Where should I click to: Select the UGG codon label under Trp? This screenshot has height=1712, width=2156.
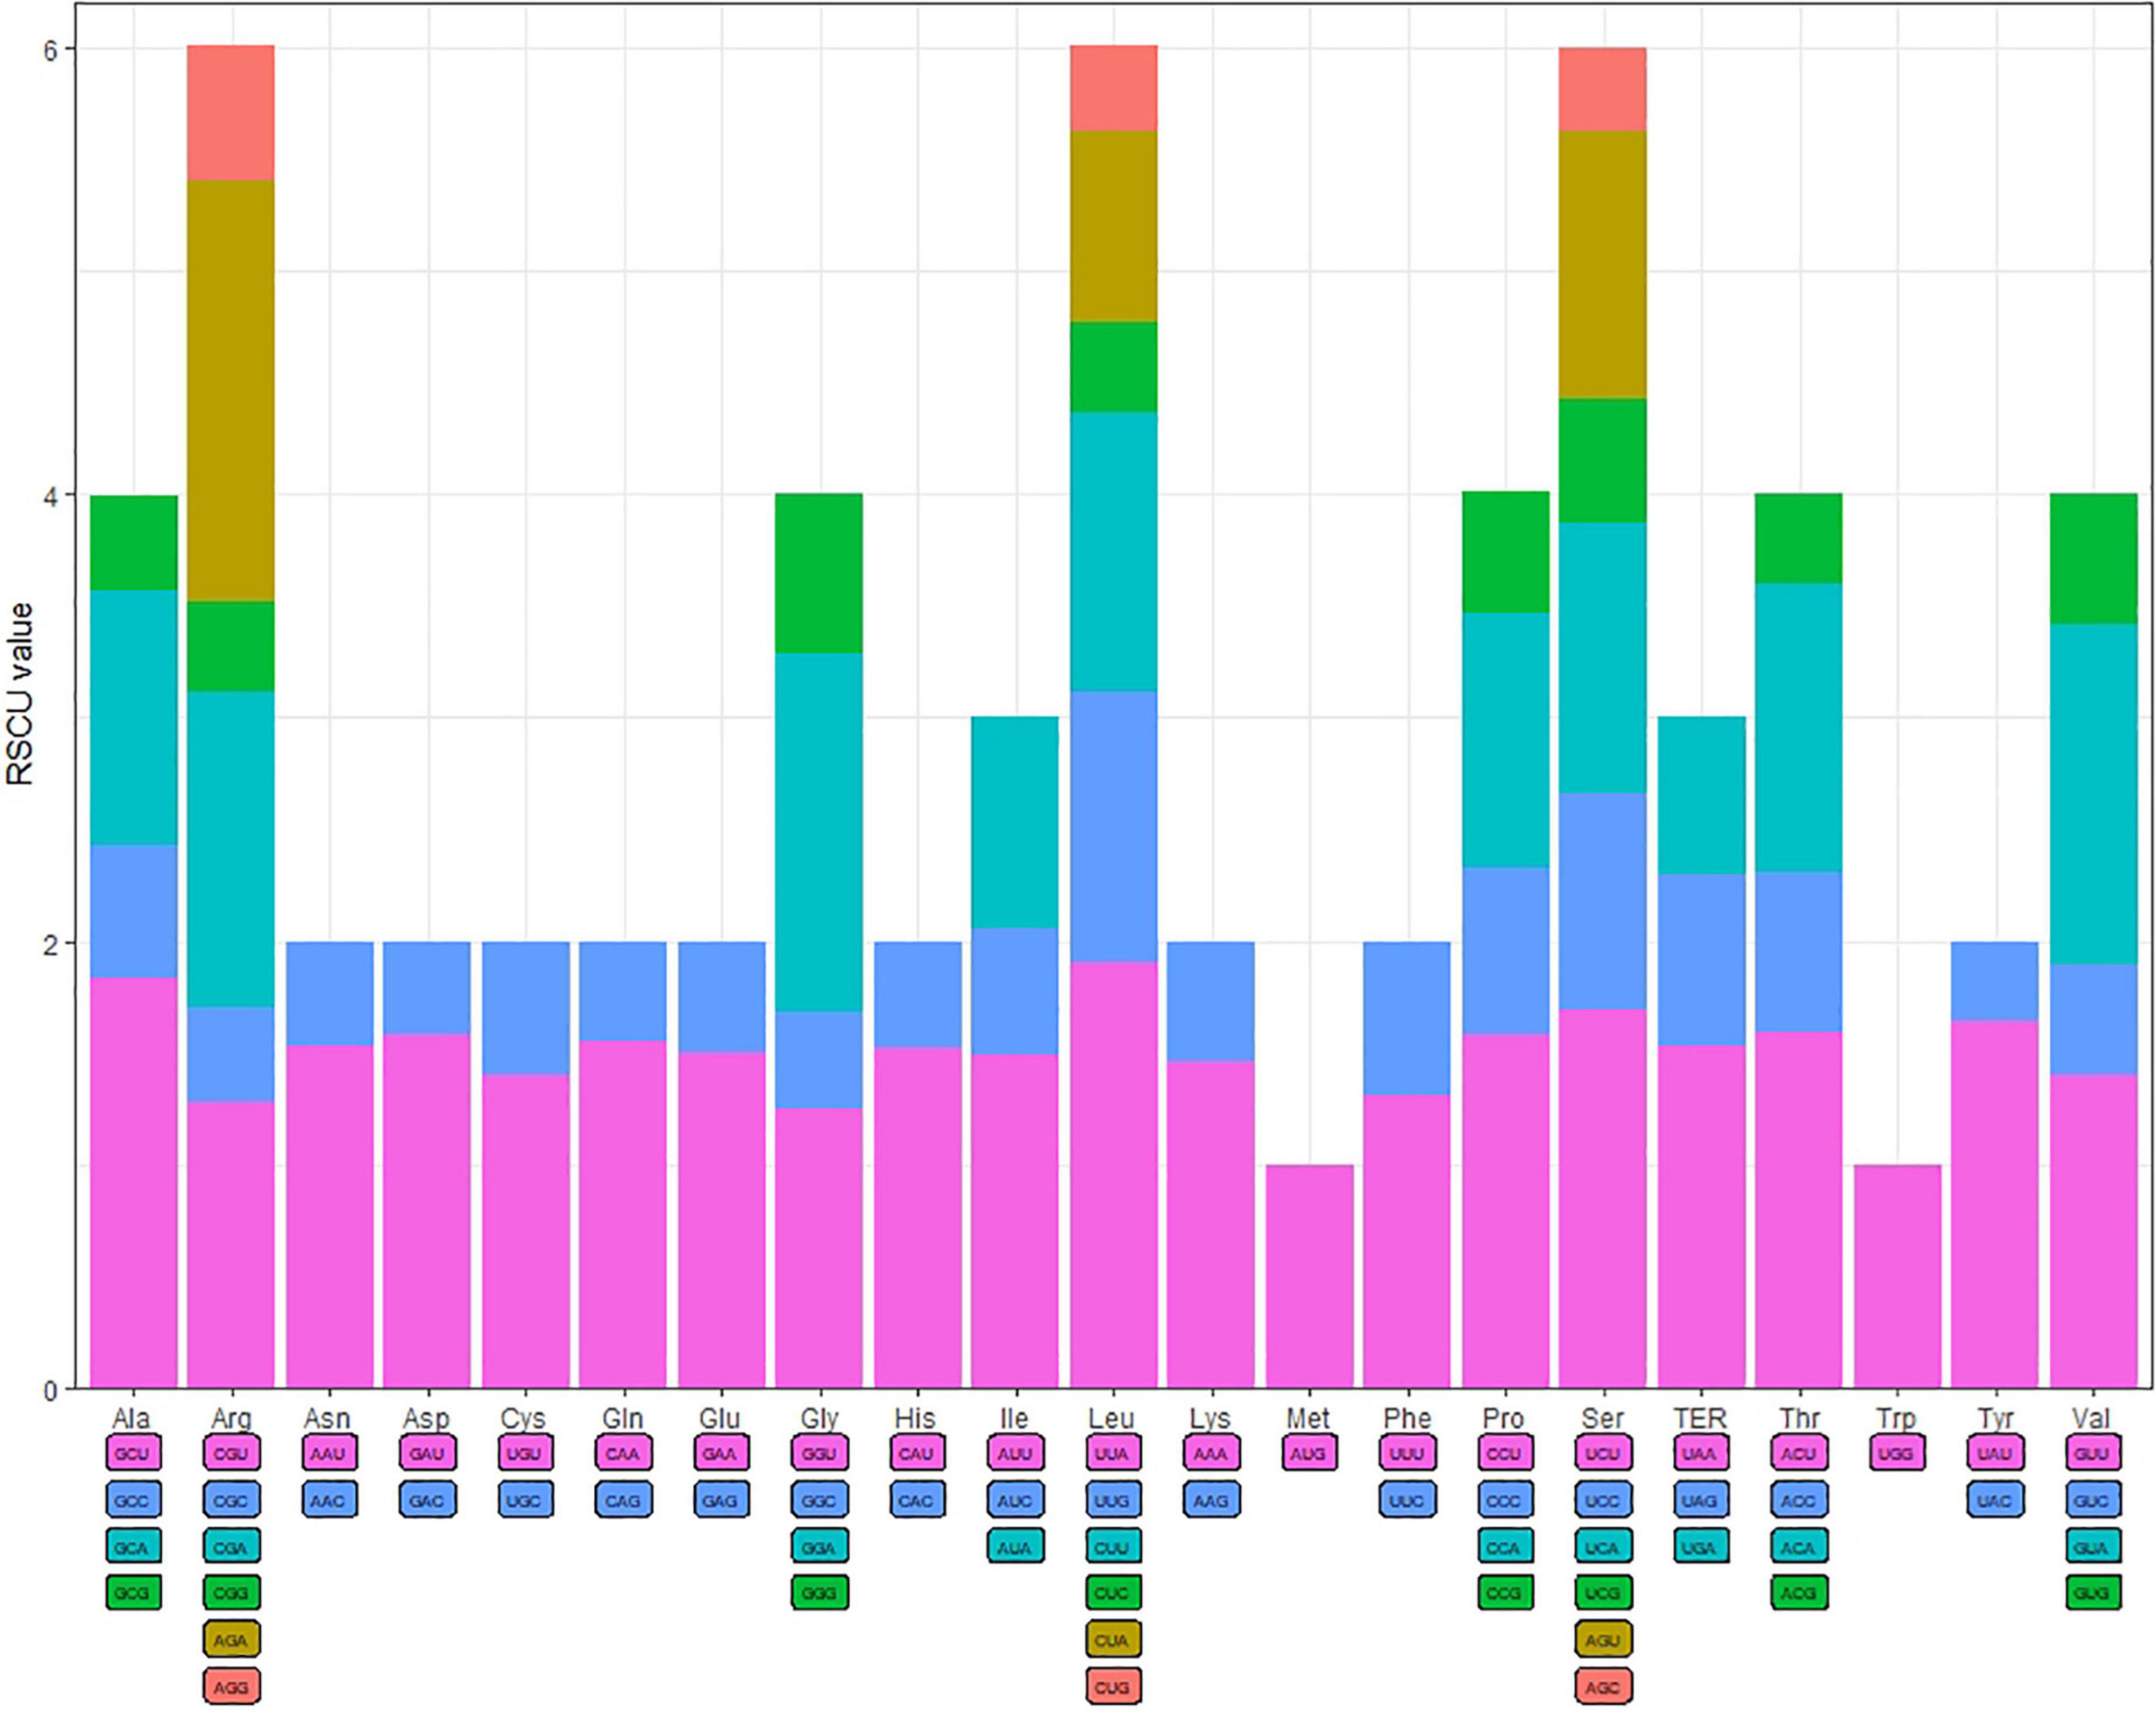(1897, 1453)
